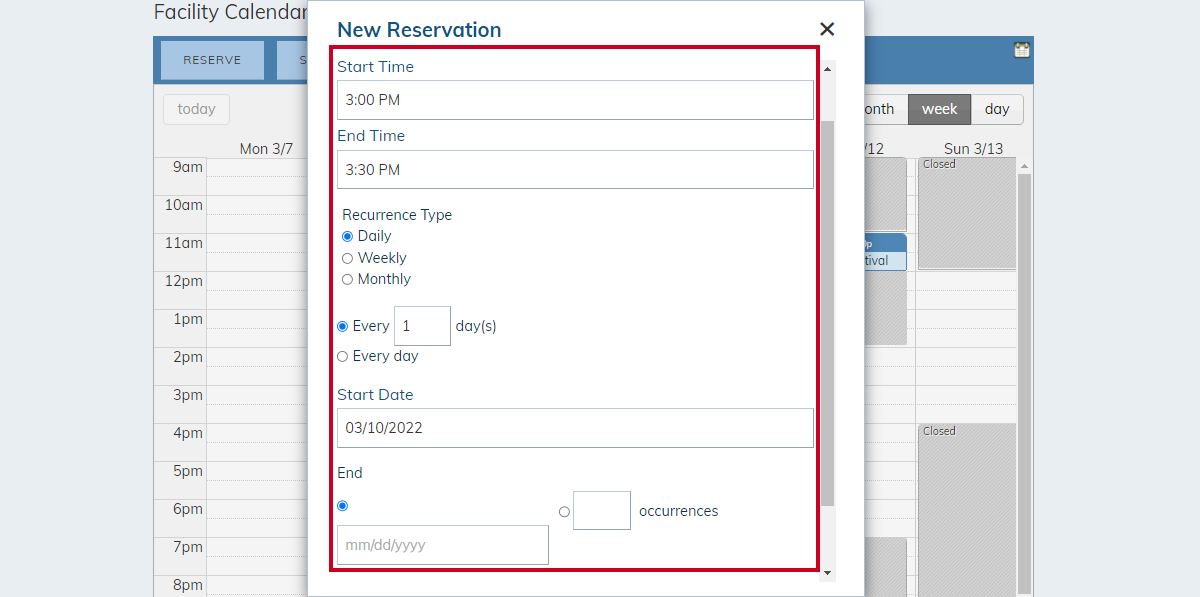Select the Weekly recurrence type
Screen dimensions: 1200x597
(348, 258)
